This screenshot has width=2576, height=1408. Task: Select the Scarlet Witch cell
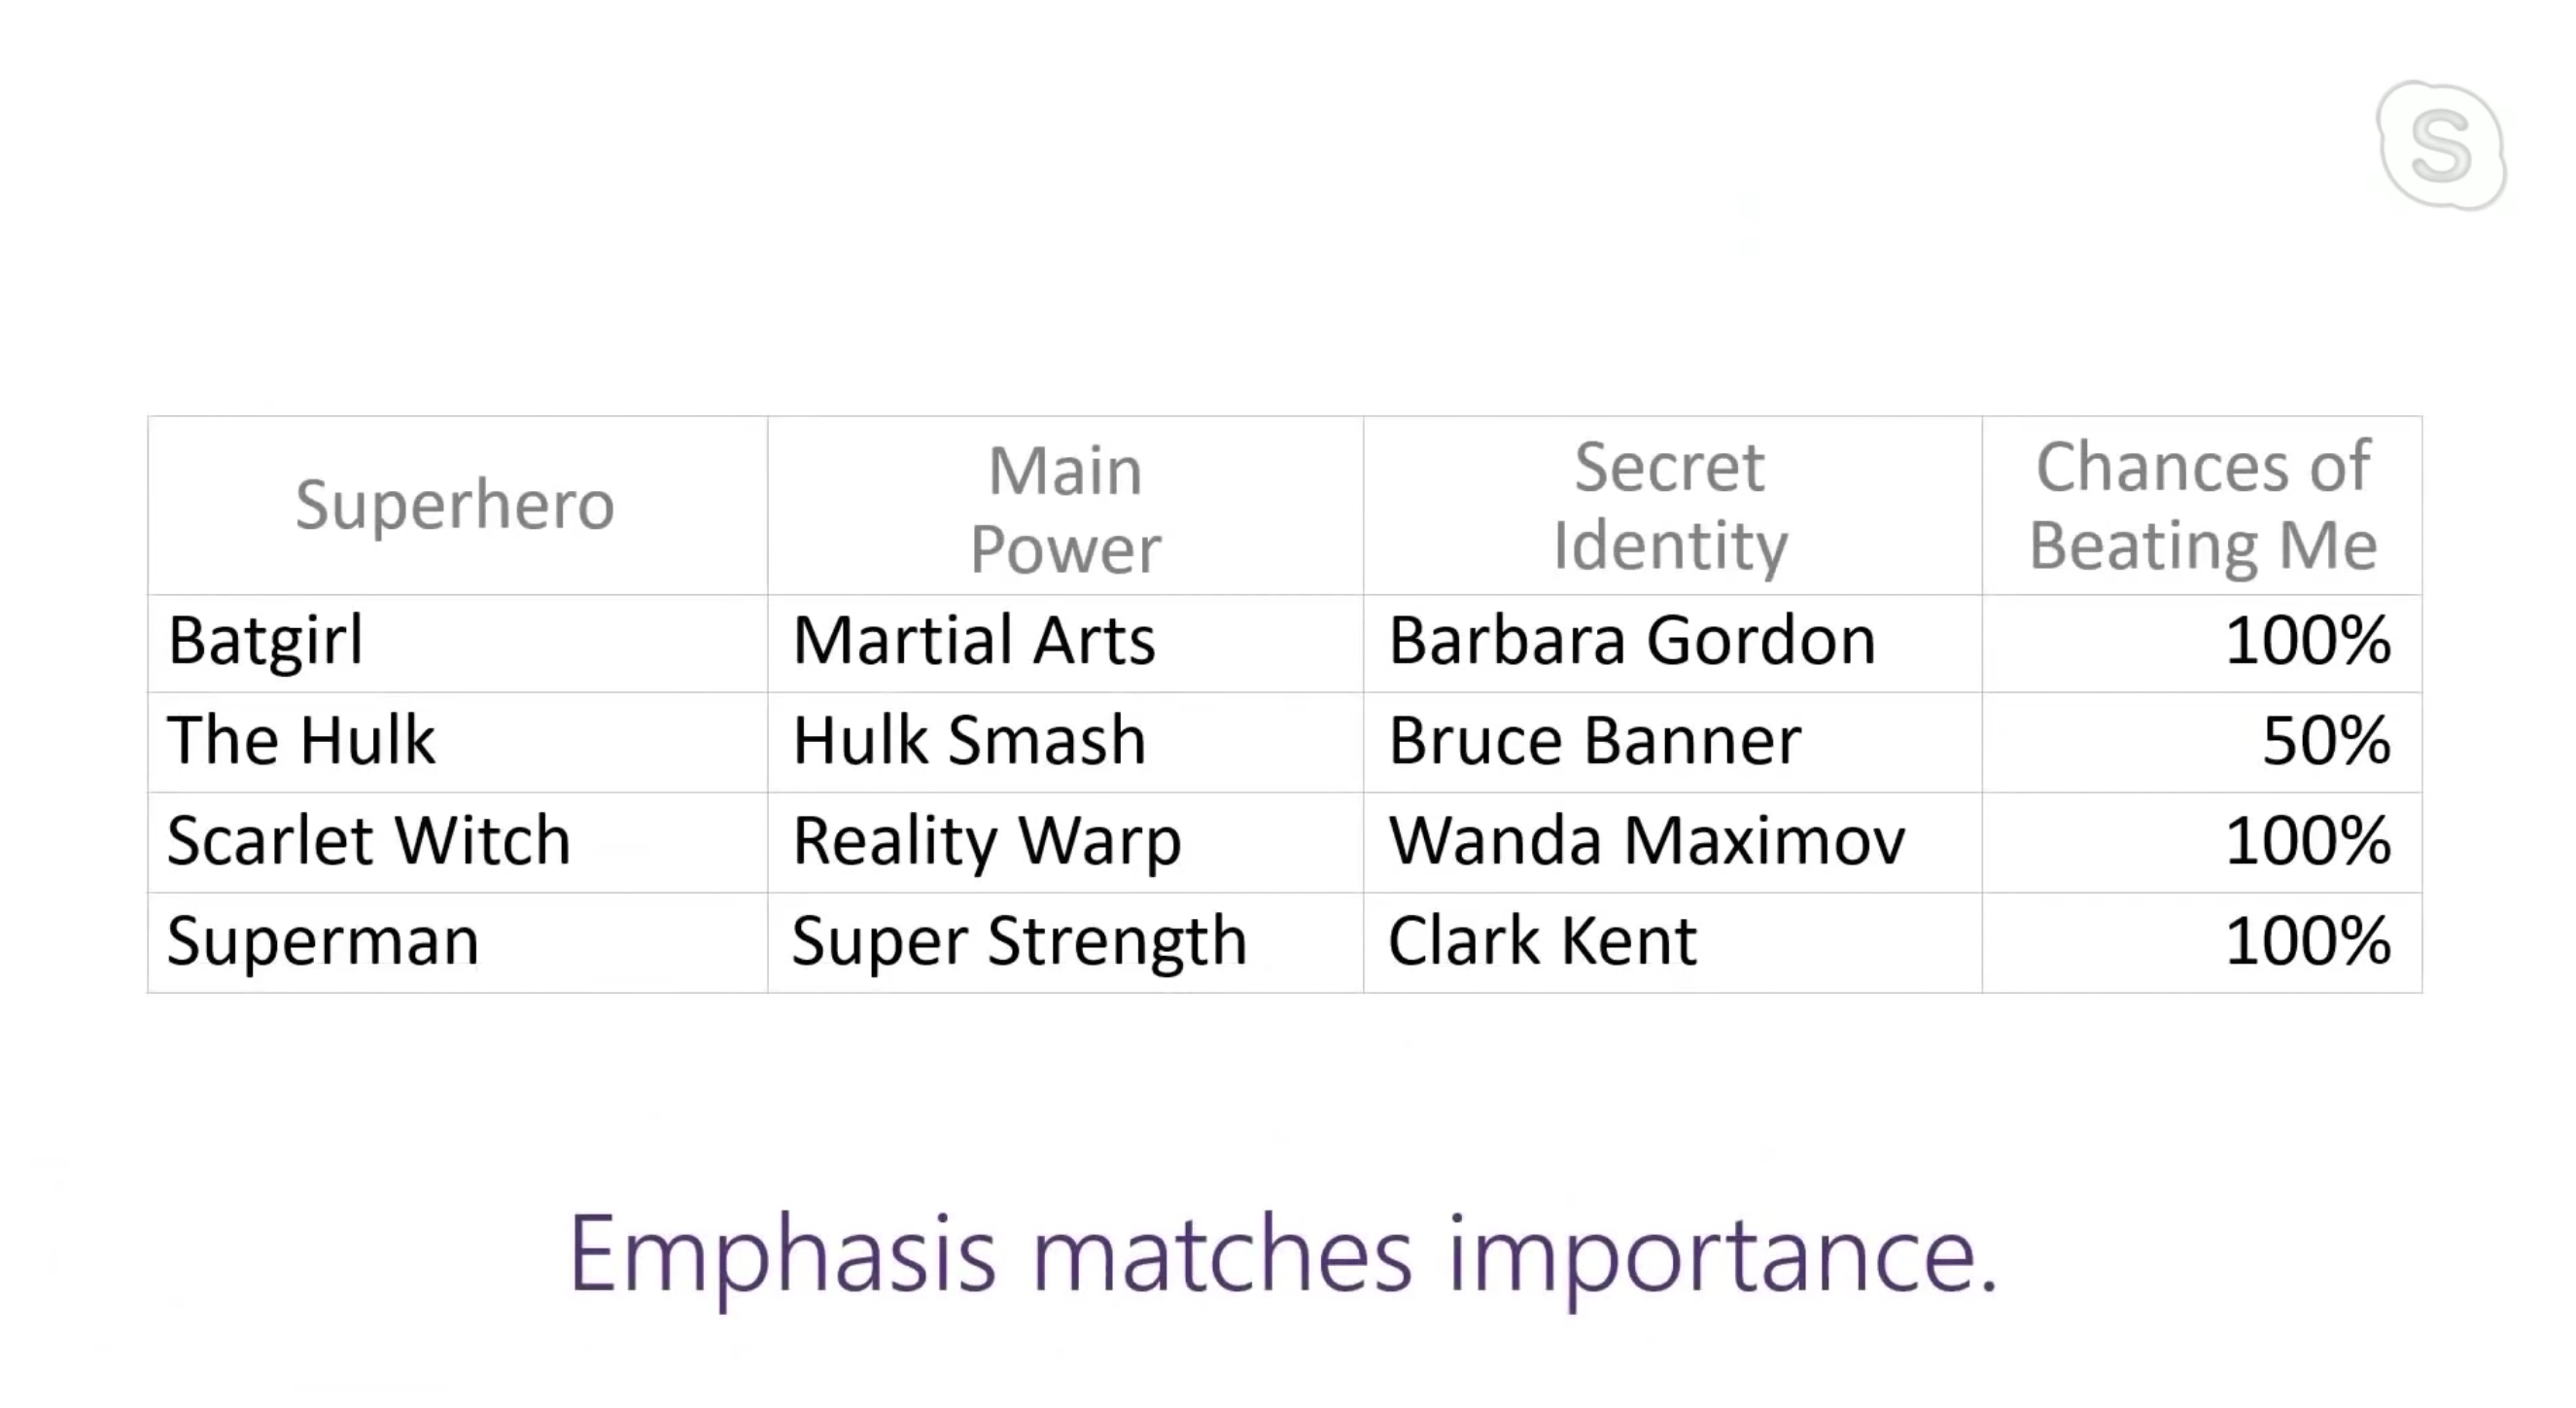tap(458, 842)
